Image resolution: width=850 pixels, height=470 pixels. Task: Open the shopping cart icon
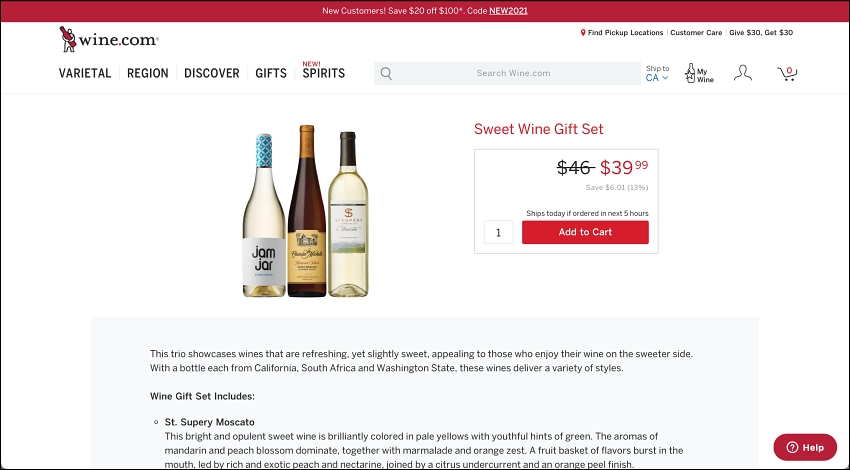(787, 73)
